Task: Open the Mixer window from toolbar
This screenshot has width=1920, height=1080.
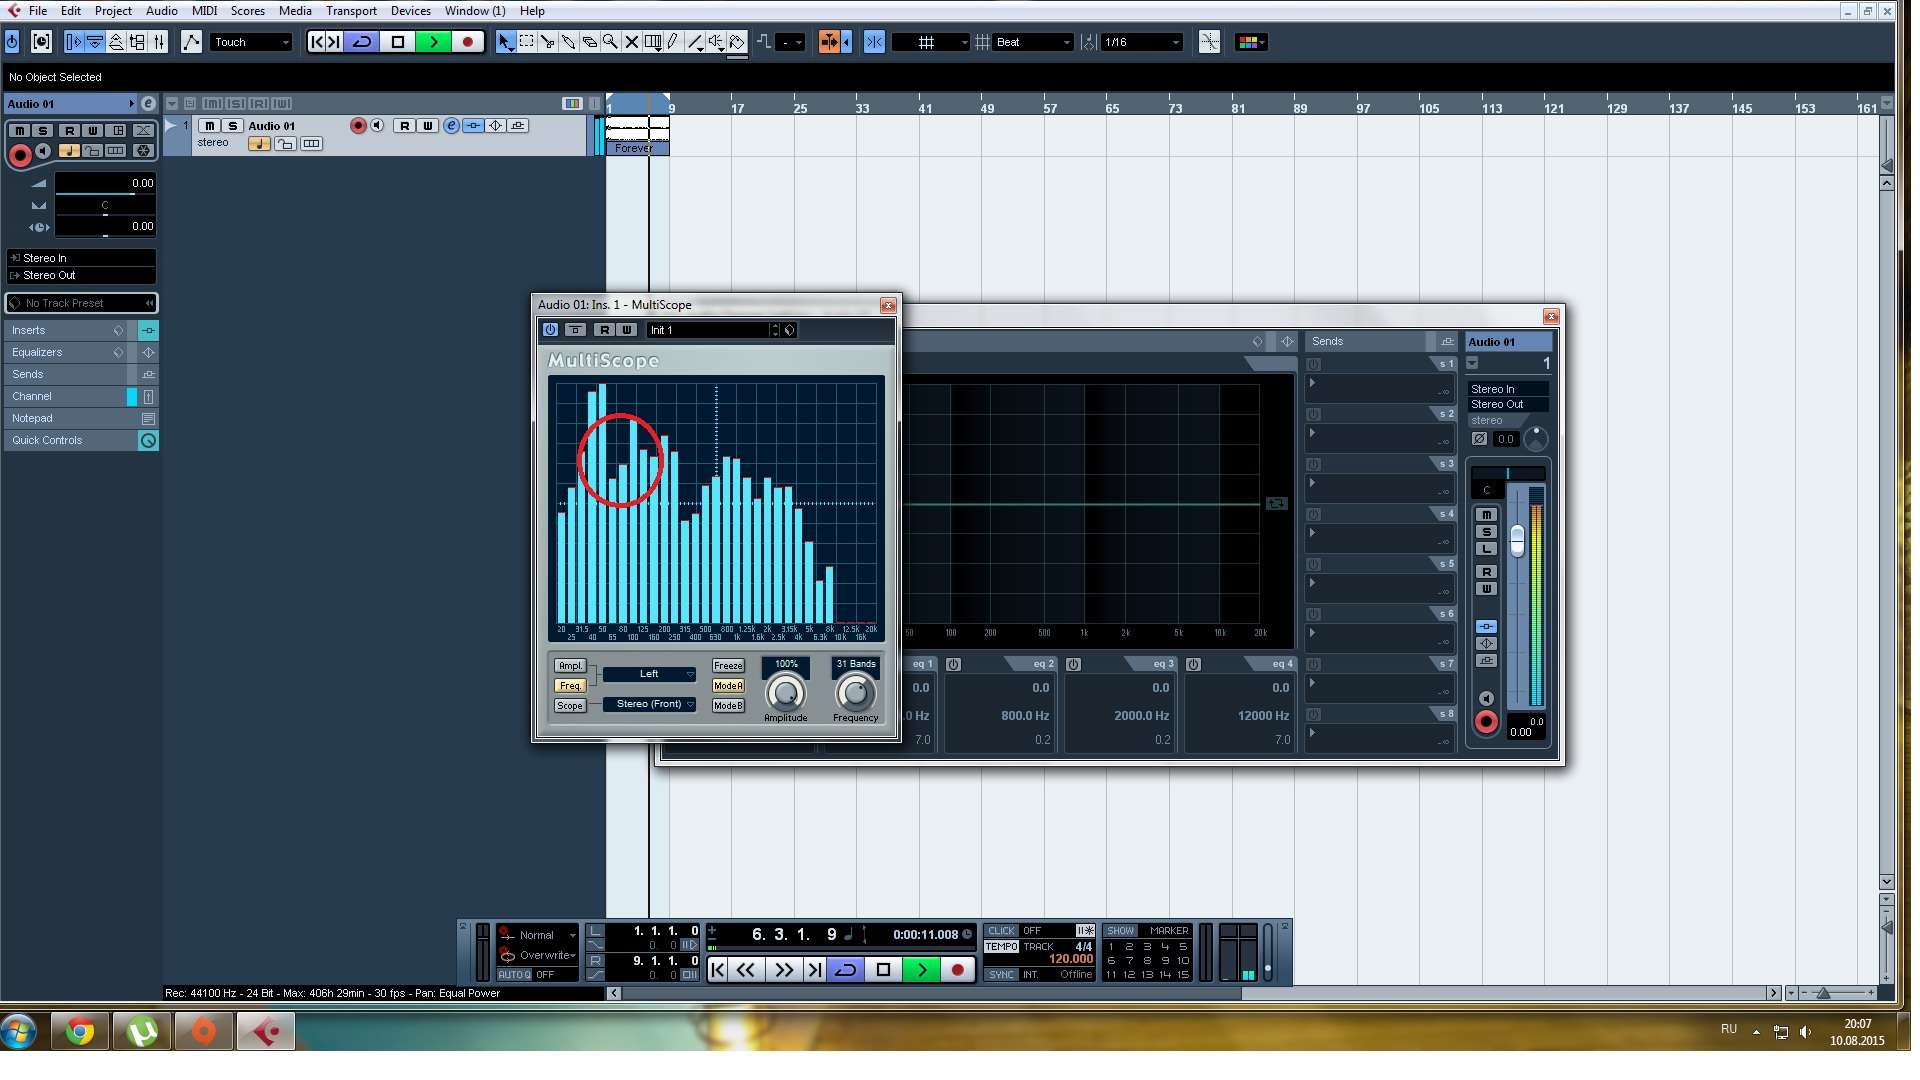Action: click(159, 42)
